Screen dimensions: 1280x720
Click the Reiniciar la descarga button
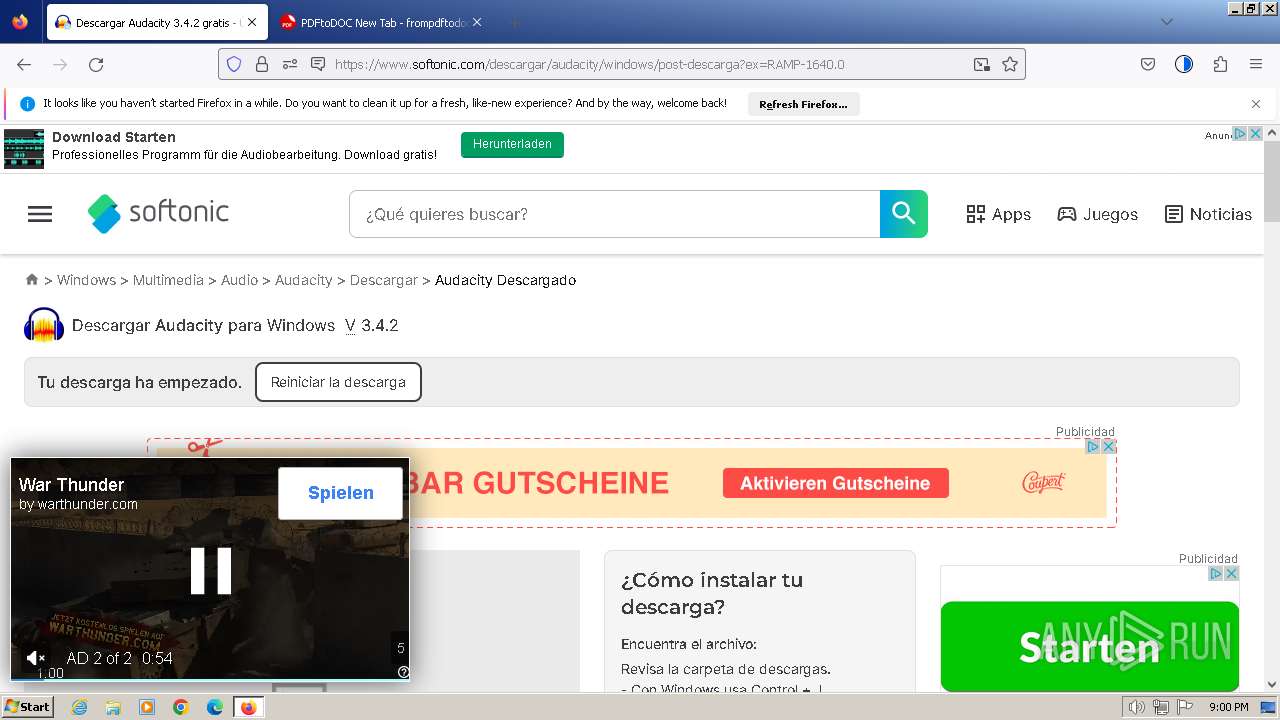click(338, 382)
